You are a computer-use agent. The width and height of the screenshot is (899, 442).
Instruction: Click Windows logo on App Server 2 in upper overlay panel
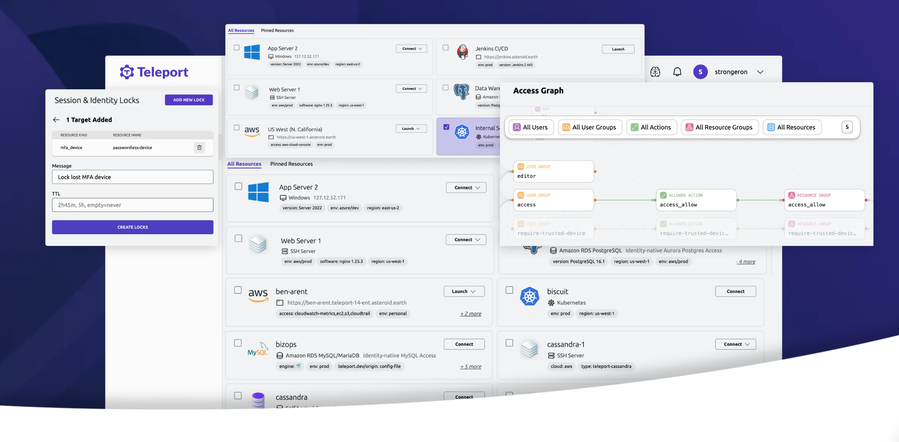252,52
